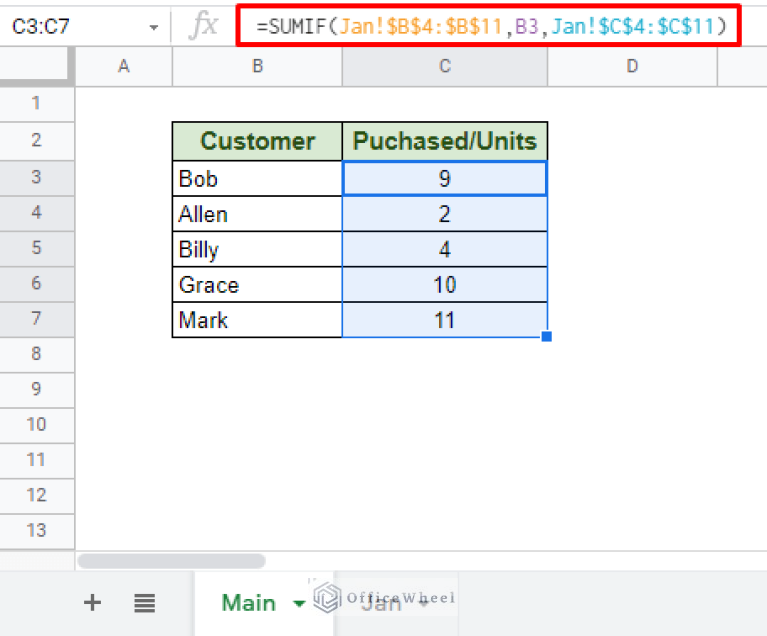Select row 1 header

(x=36, y=103)
